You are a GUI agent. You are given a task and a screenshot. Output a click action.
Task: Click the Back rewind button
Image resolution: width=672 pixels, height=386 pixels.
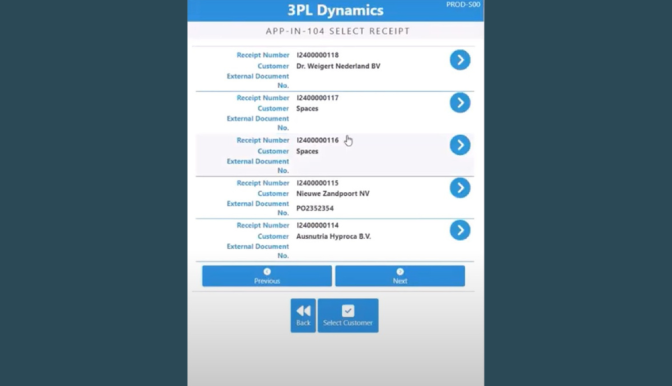coord(303,315)
